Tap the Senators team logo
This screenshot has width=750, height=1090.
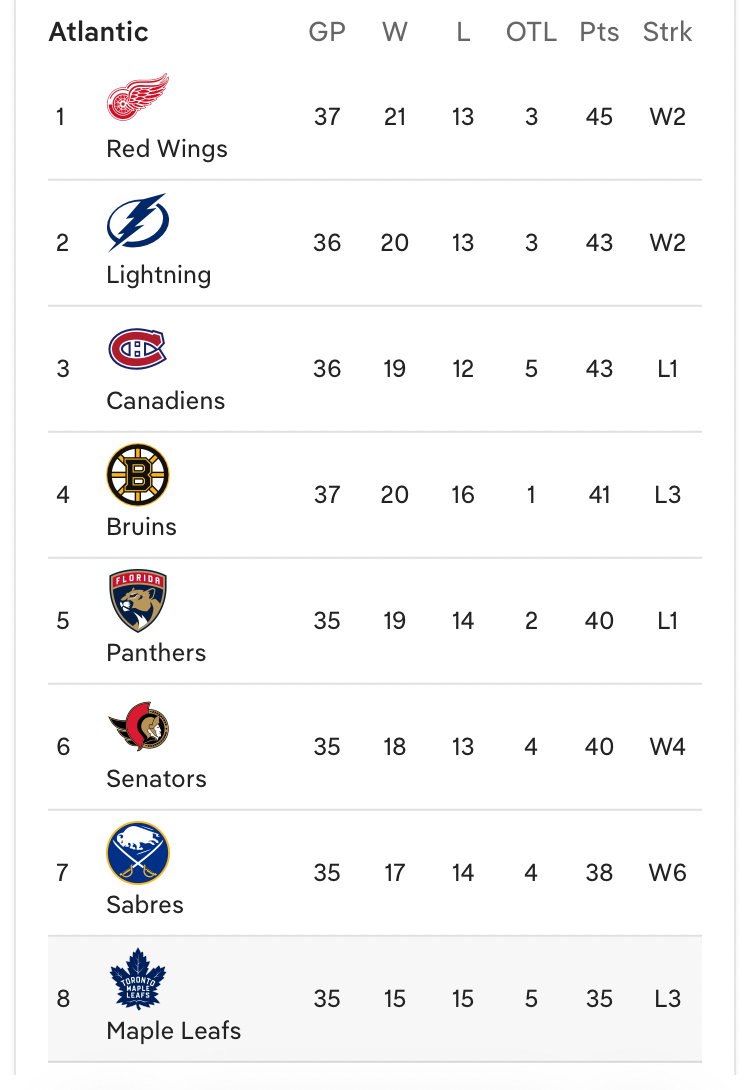coord(139,727)
